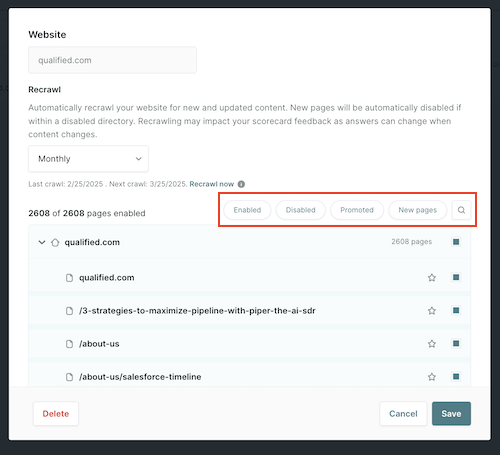Click page icon of /3-strategies-to-maximize row

[x=69, y=311]
